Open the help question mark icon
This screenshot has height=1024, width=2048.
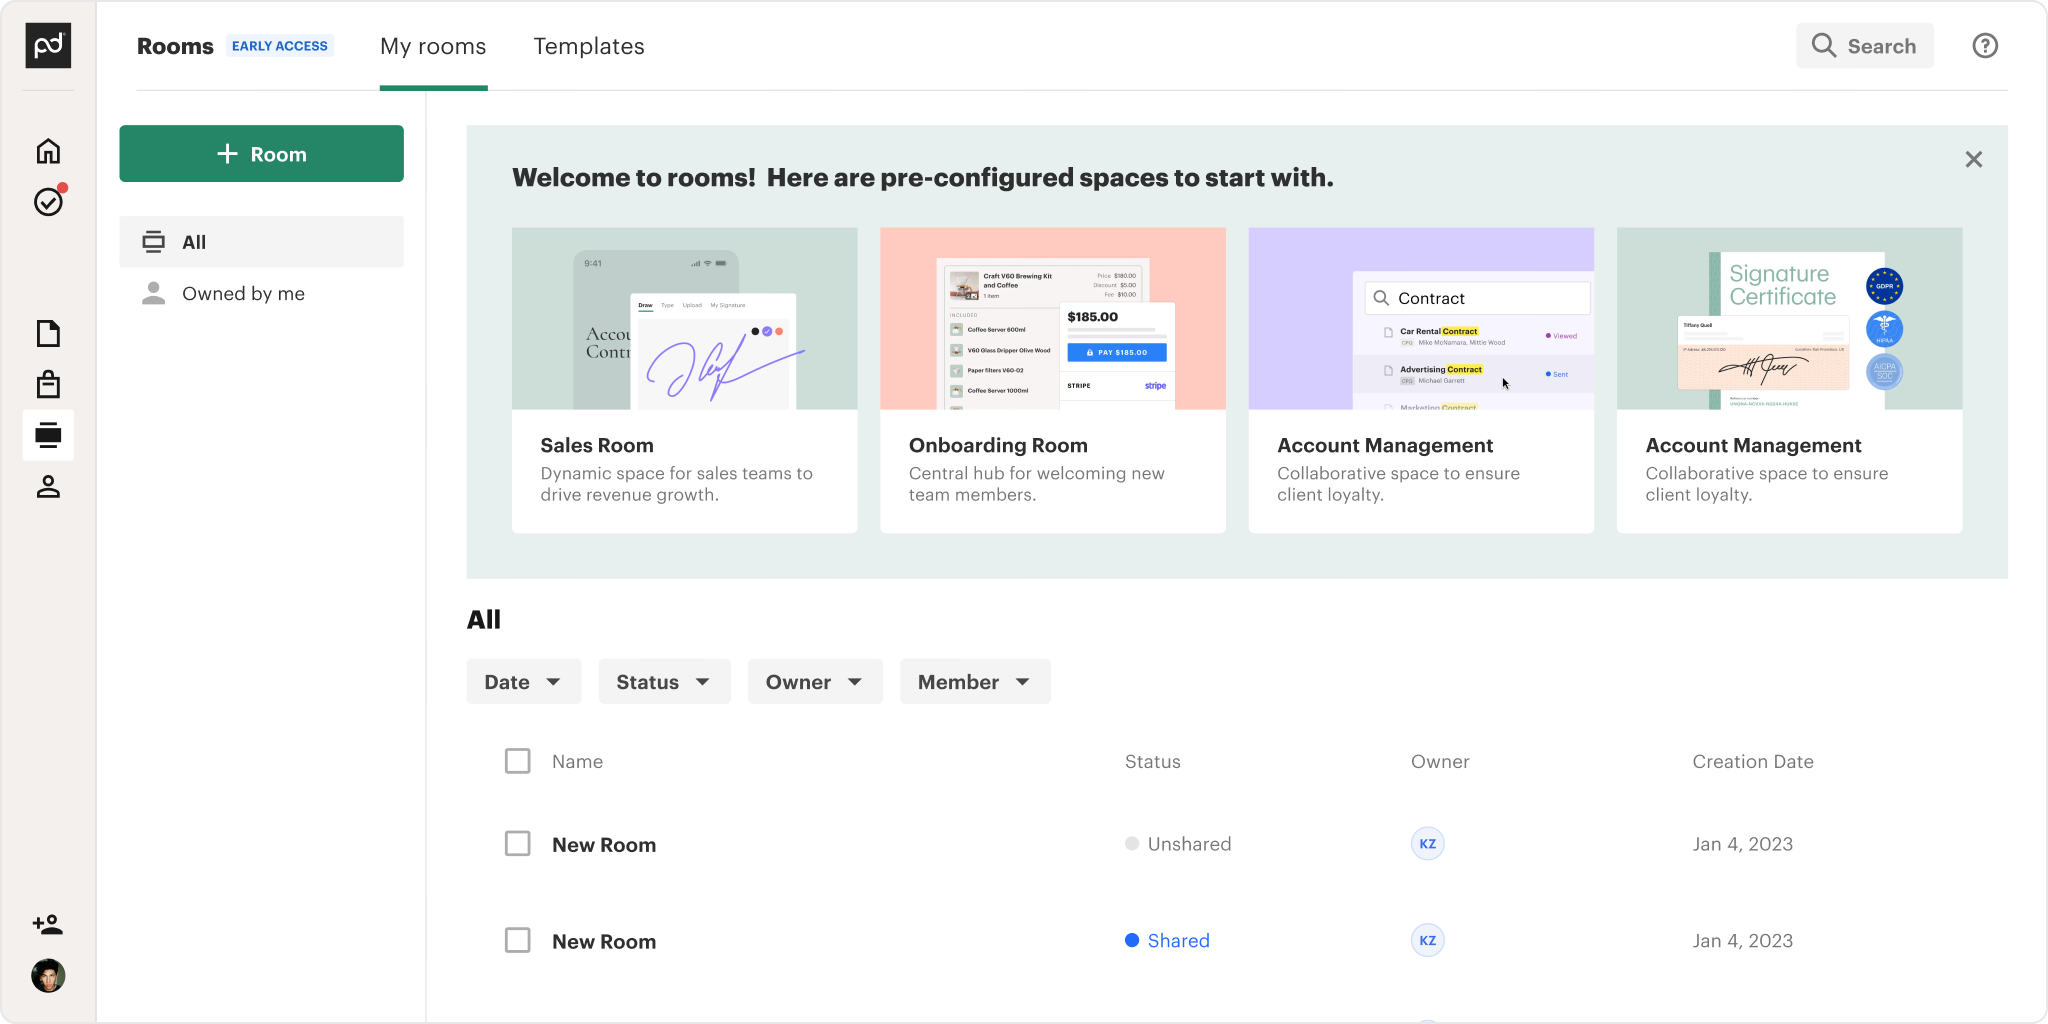tap(1984, 46)
